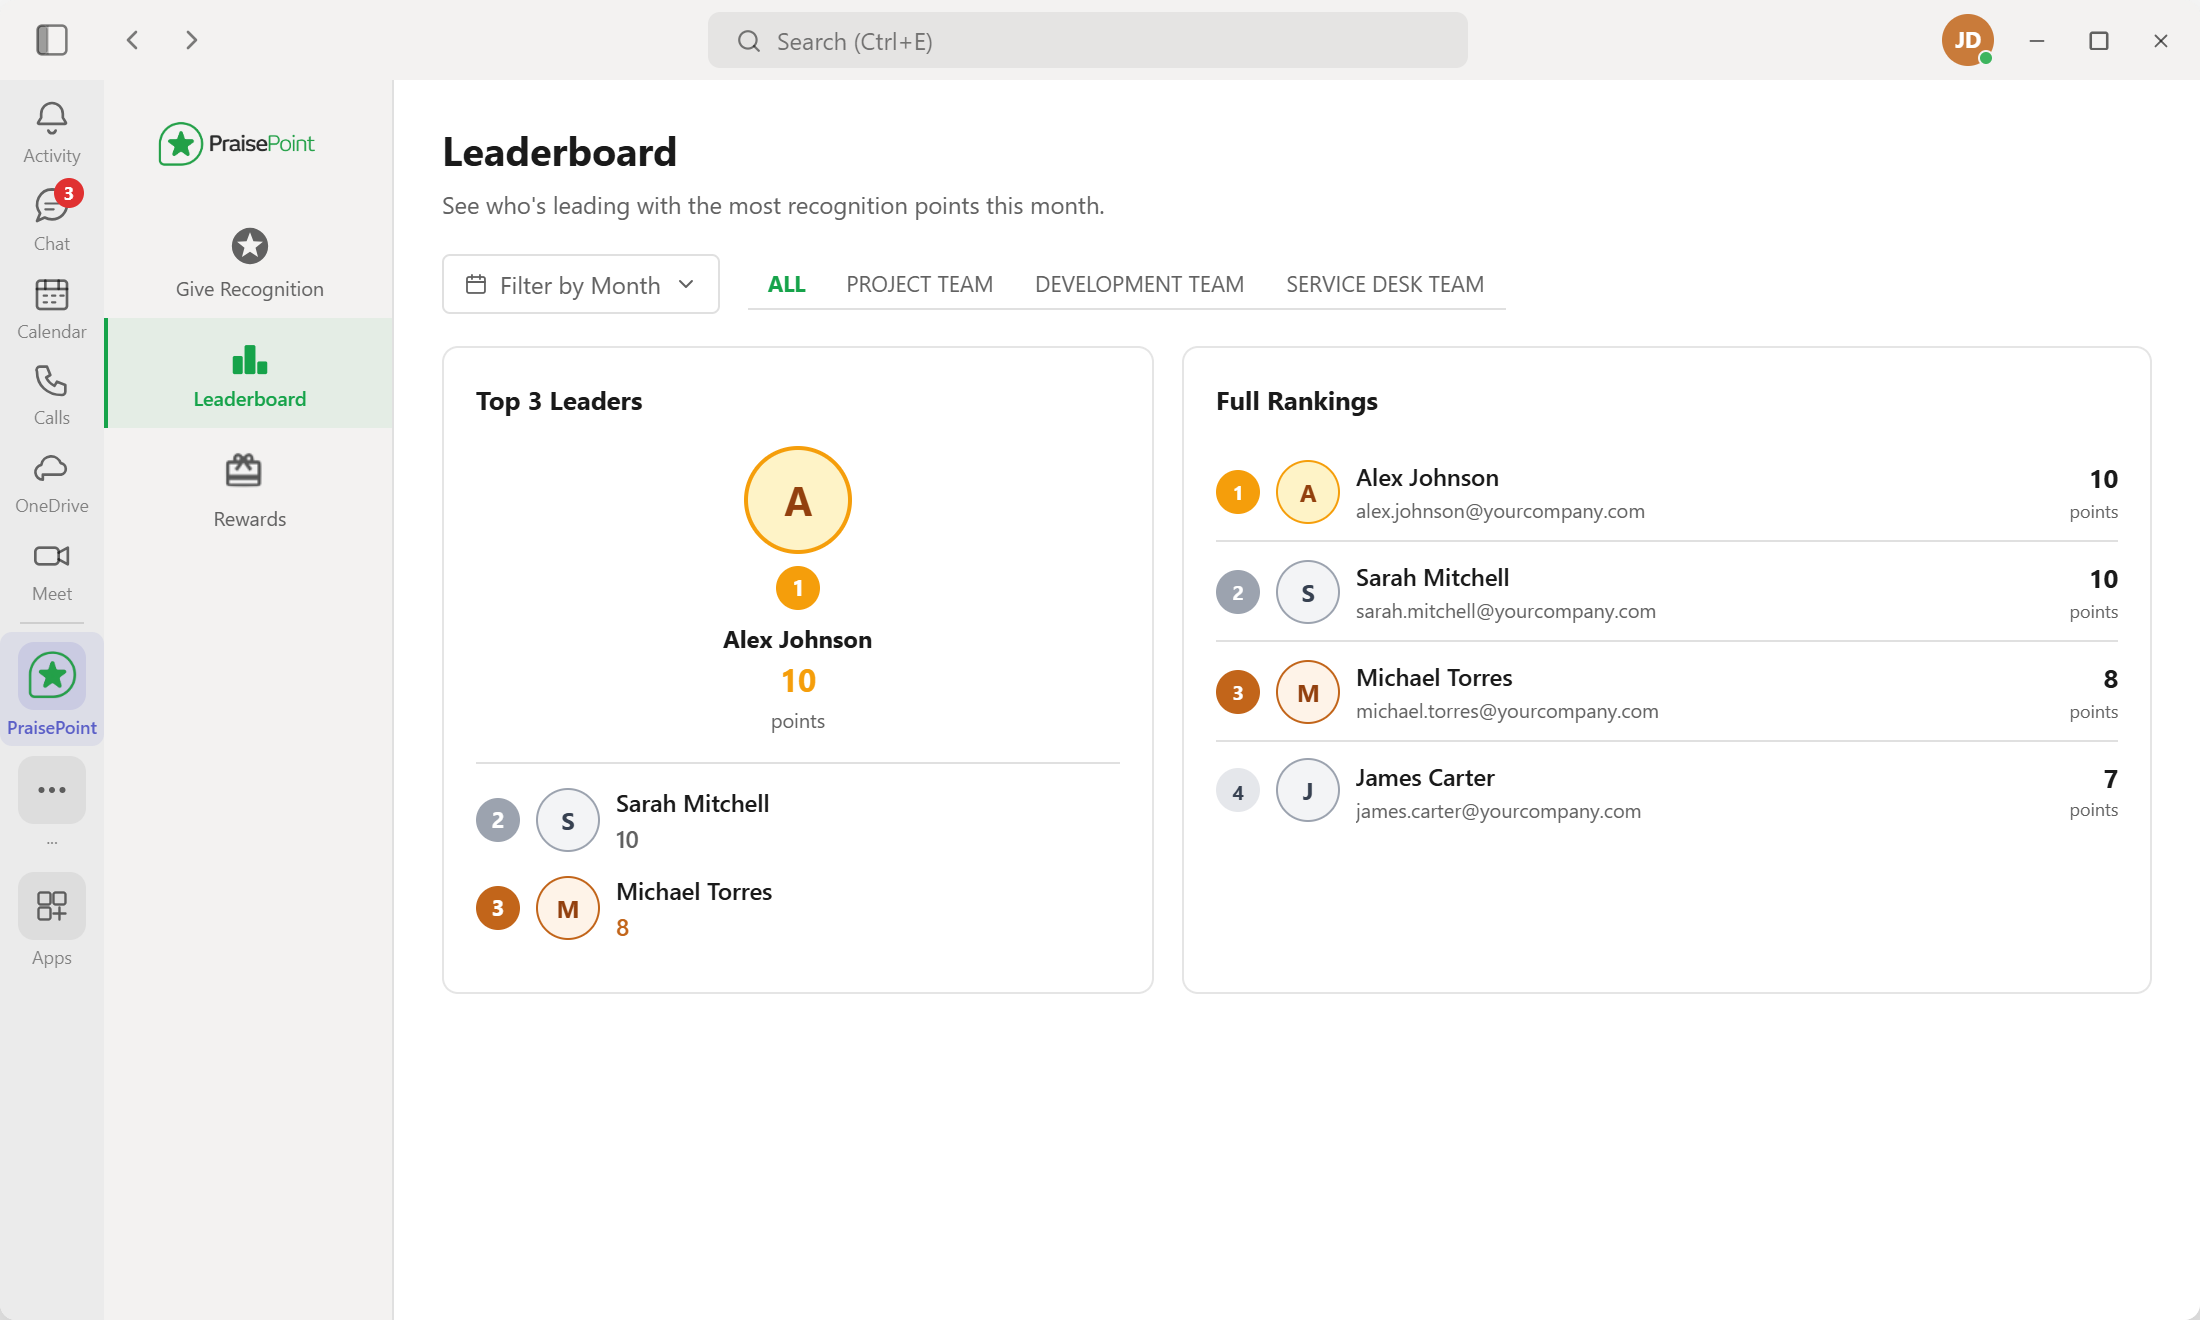Image resolution: width=2200 pixels, height=1320 pixels.
Task: Open the Activity bell icon
Action: click(x=52, y=119)
